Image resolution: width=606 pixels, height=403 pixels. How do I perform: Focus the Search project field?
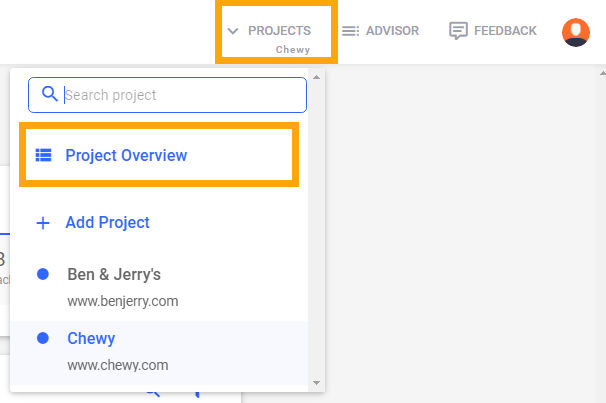pyautogui.click(x=167, y=95)
